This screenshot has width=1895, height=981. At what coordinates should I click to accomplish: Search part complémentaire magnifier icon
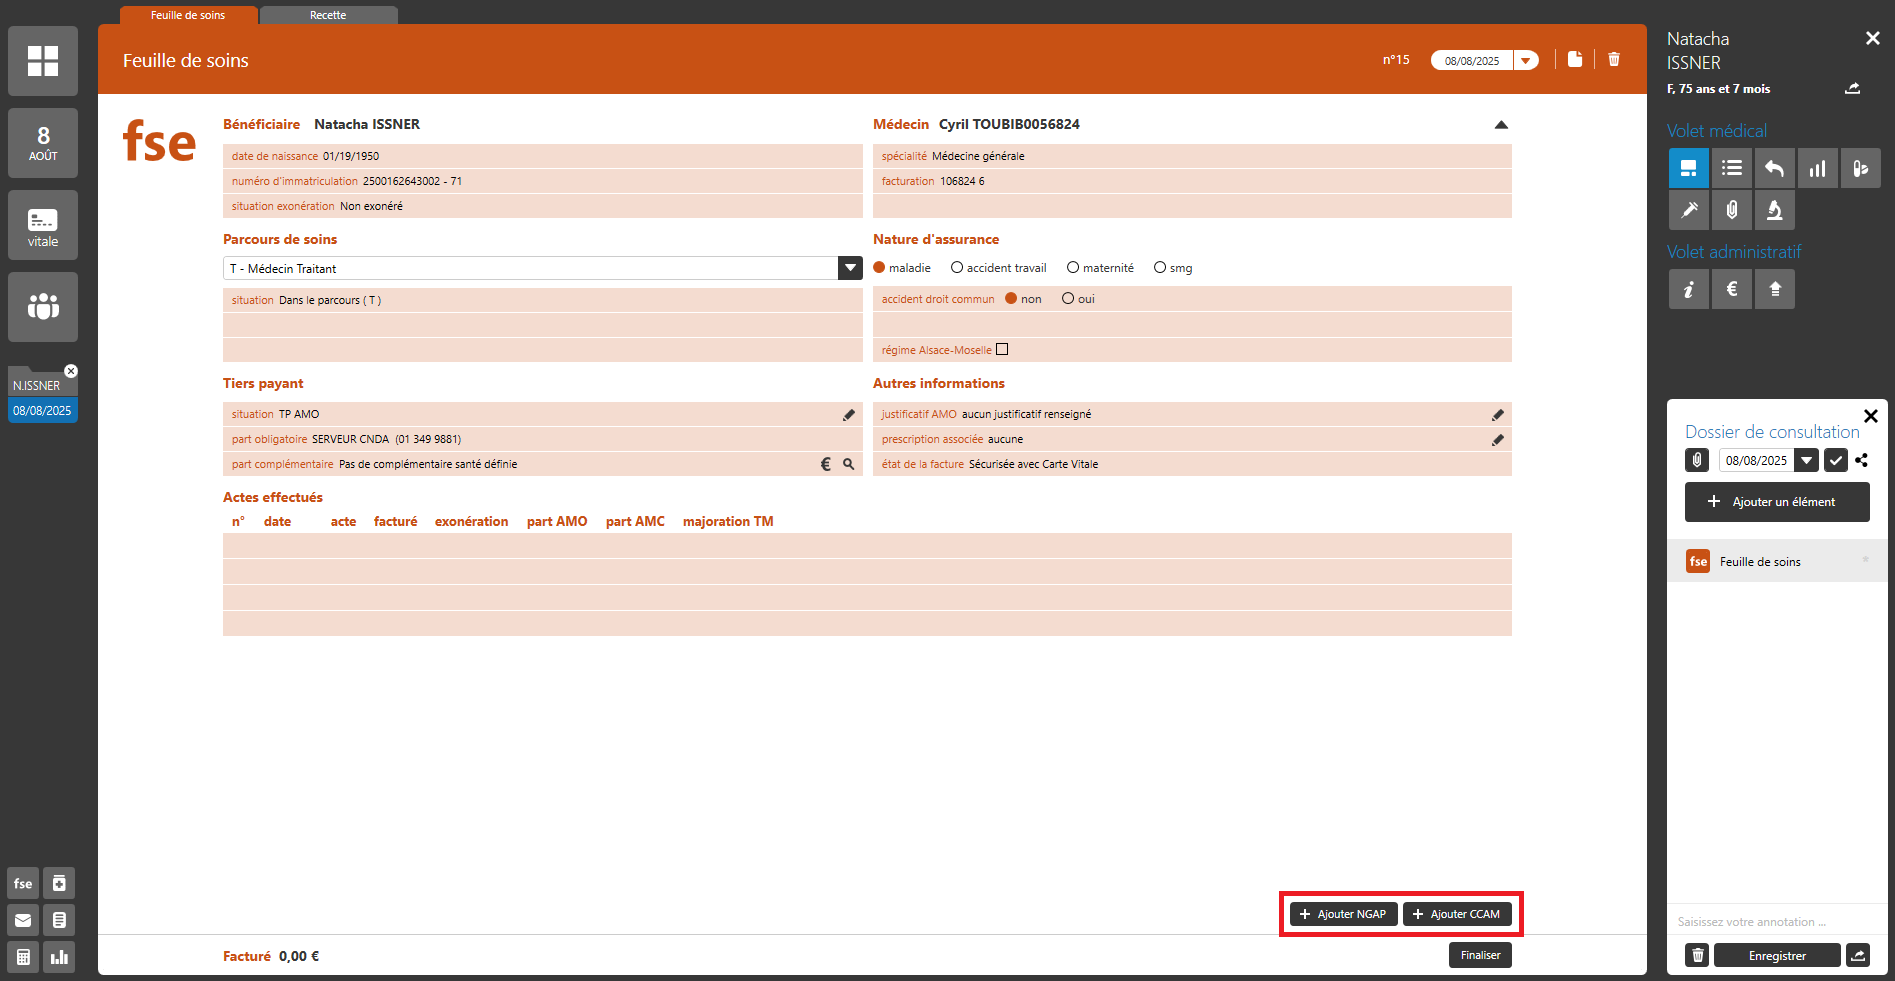click(849, 465)
